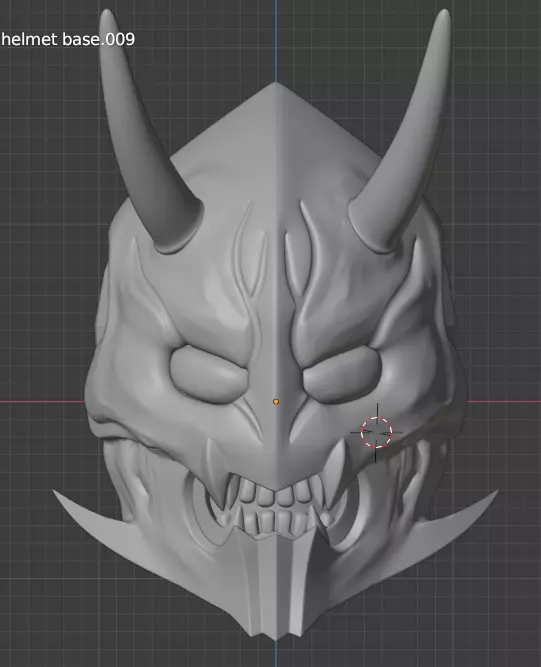This screenshot has width=541, height=667.
Task: Click the 'helmet base.009' object name text
Action: point(68,39)
